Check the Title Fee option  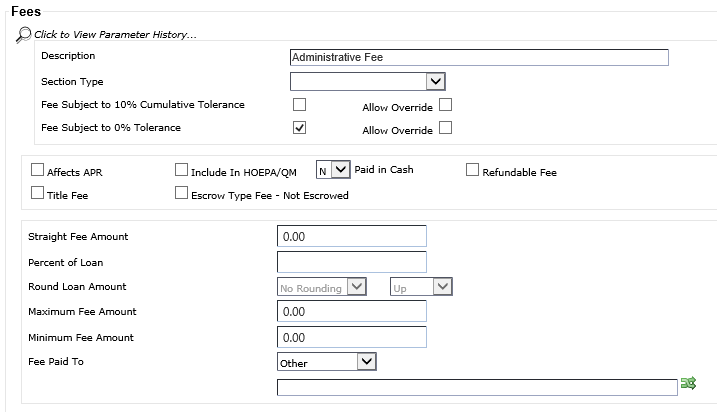[x=38, y=194]
